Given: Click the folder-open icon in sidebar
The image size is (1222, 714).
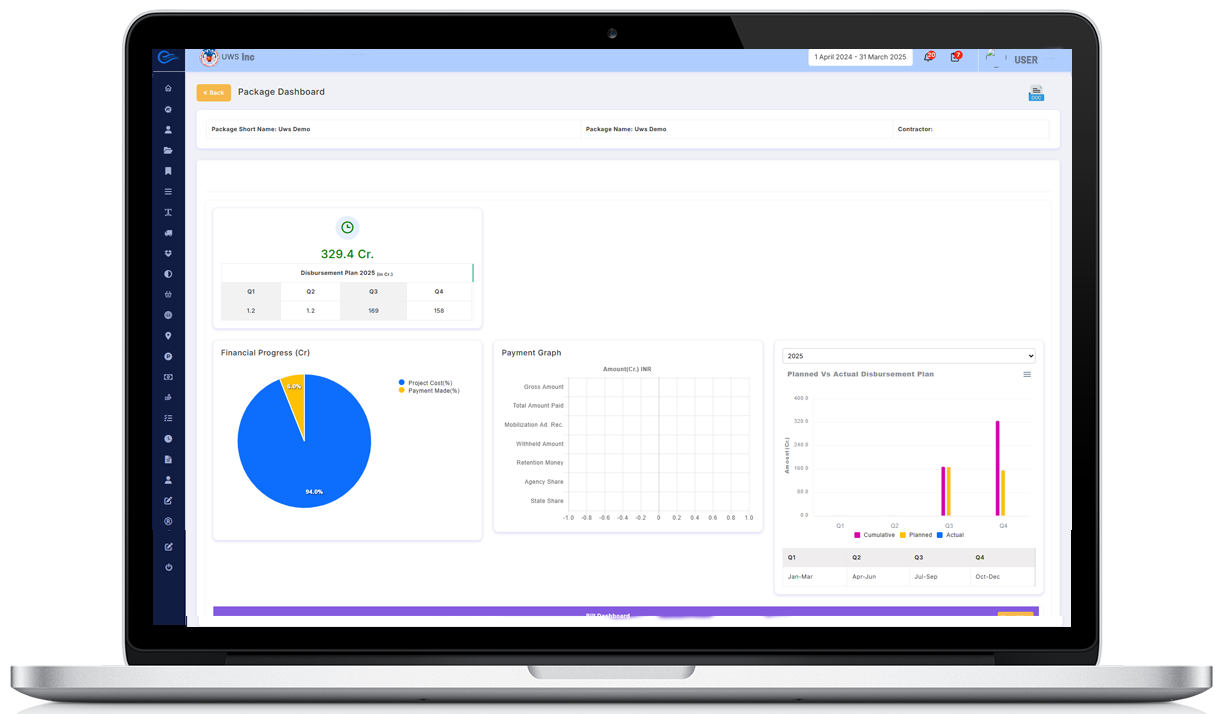Looking at the screenshot, I should click(168, 150).
